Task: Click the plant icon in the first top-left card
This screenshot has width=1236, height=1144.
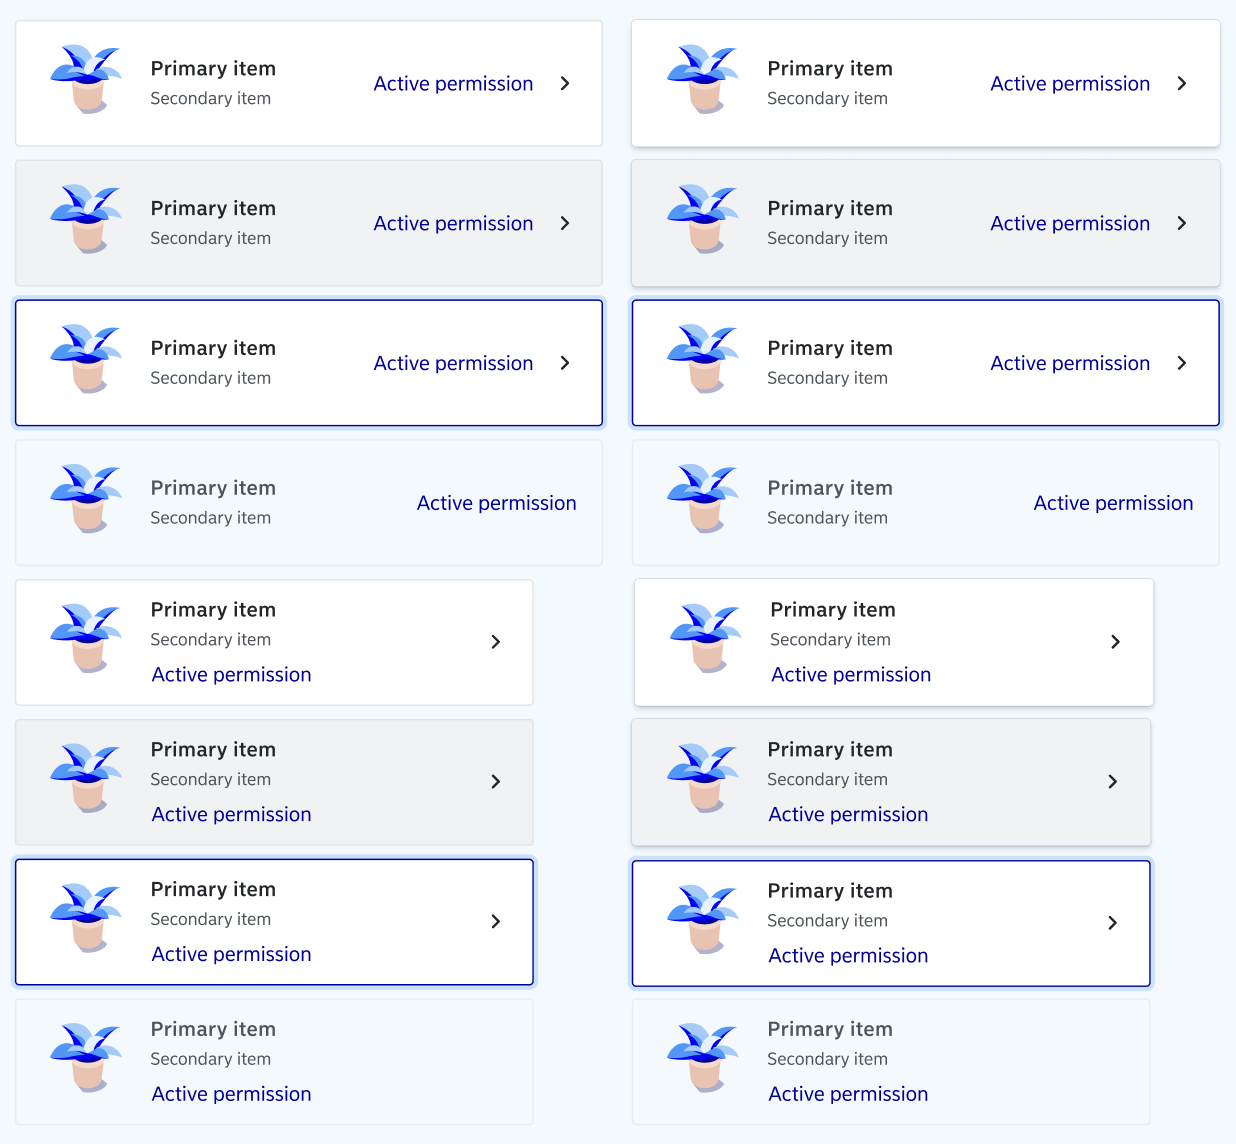Action: (86, 79)
